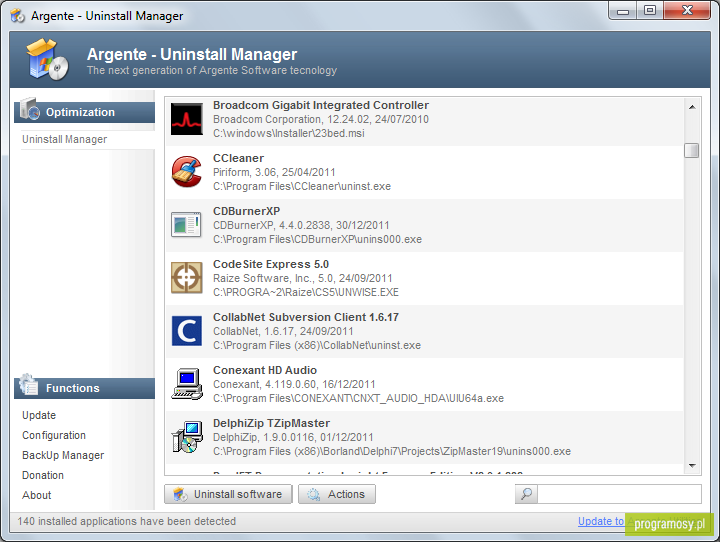Click the Broadcom Gigabit Integrated Controller icon

coord(186,119)
